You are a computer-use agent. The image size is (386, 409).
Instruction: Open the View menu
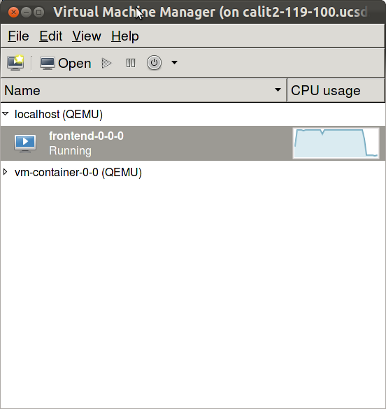click(87, 36)
